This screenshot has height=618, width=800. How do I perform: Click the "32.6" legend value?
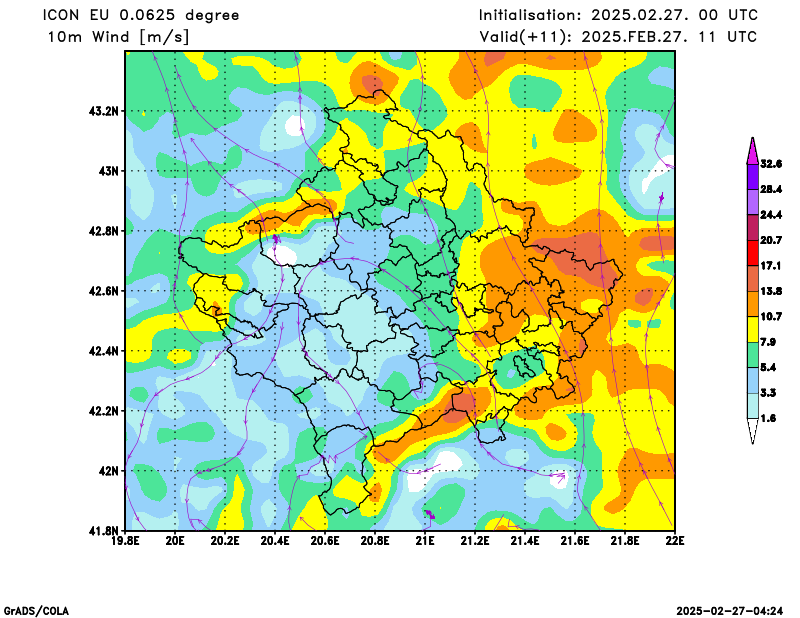[x=771, y=164]
